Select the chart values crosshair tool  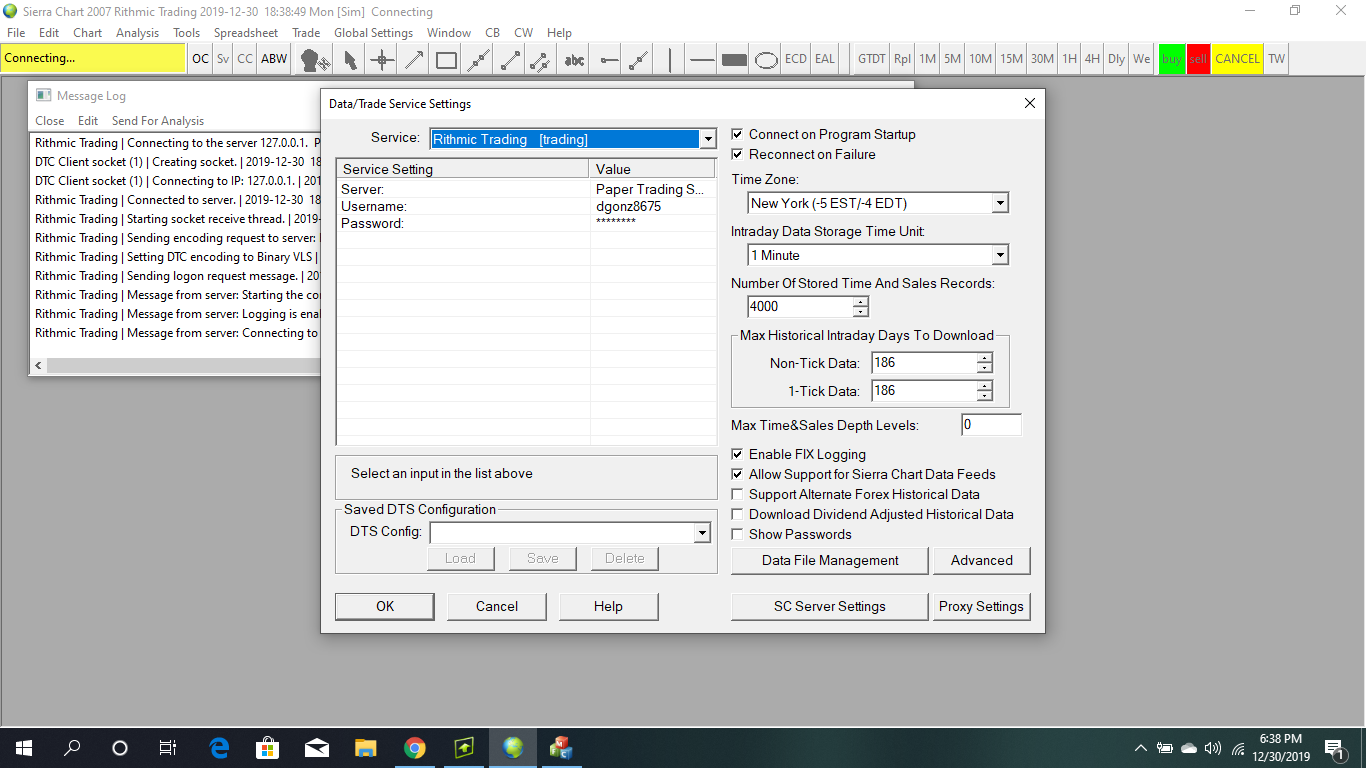[382, 59]
